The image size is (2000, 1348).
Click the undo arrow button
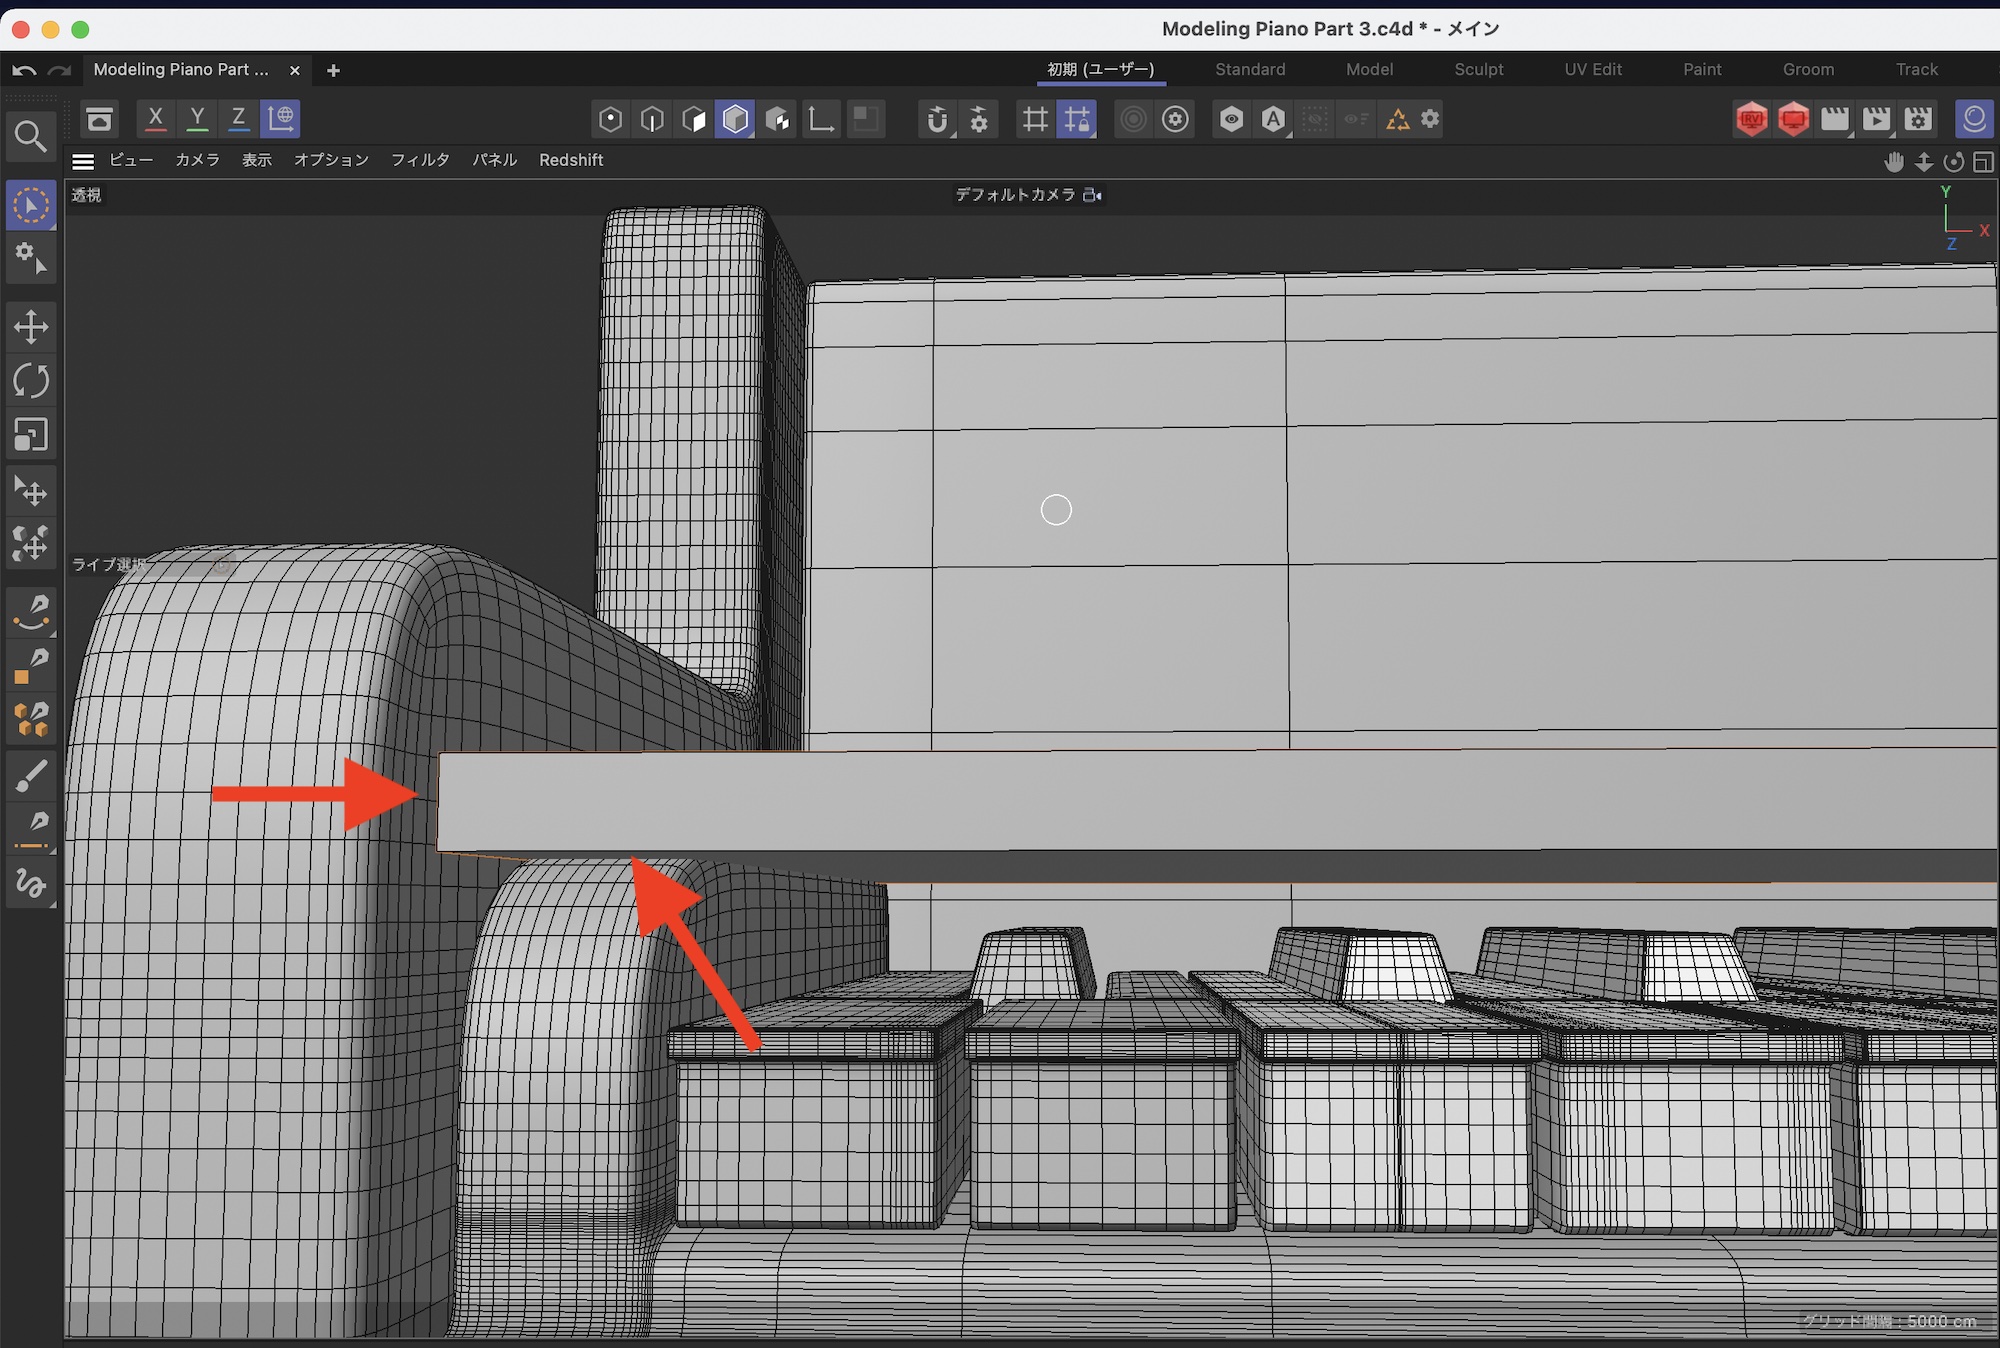click(24, 70)
